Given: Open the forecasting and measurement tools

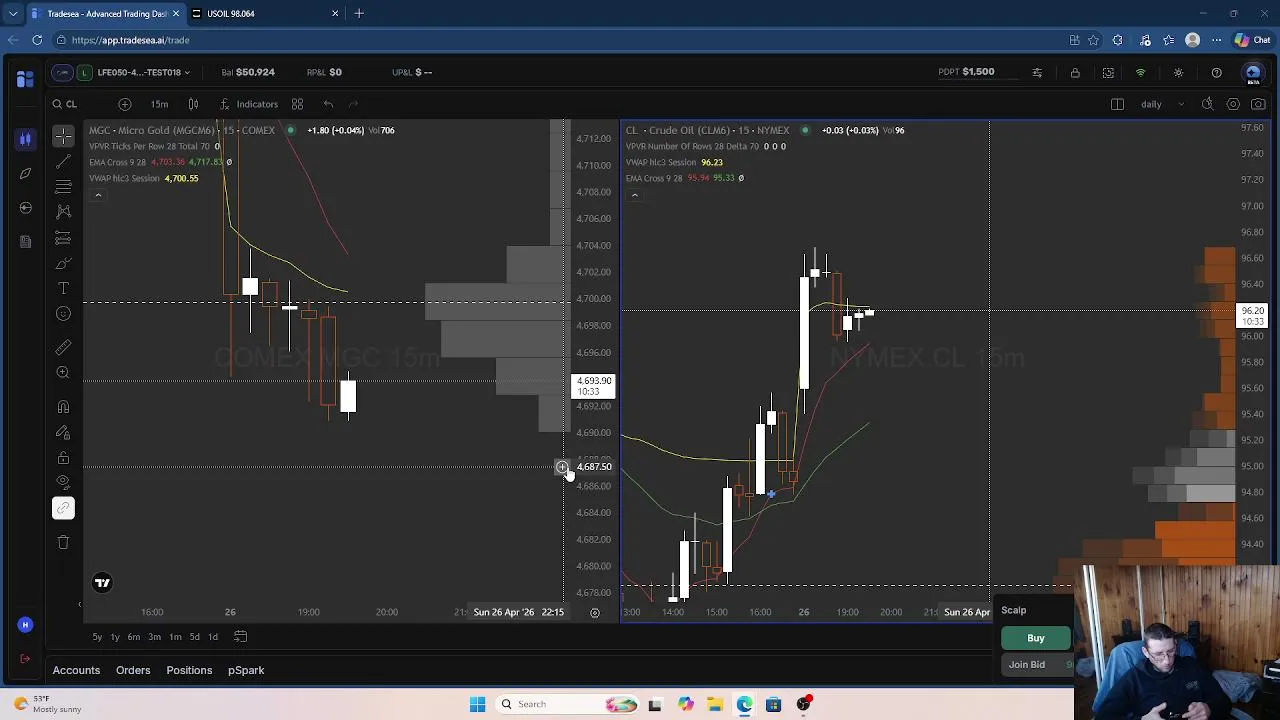Looking at the screenshot, I should [x=63, y=238].
